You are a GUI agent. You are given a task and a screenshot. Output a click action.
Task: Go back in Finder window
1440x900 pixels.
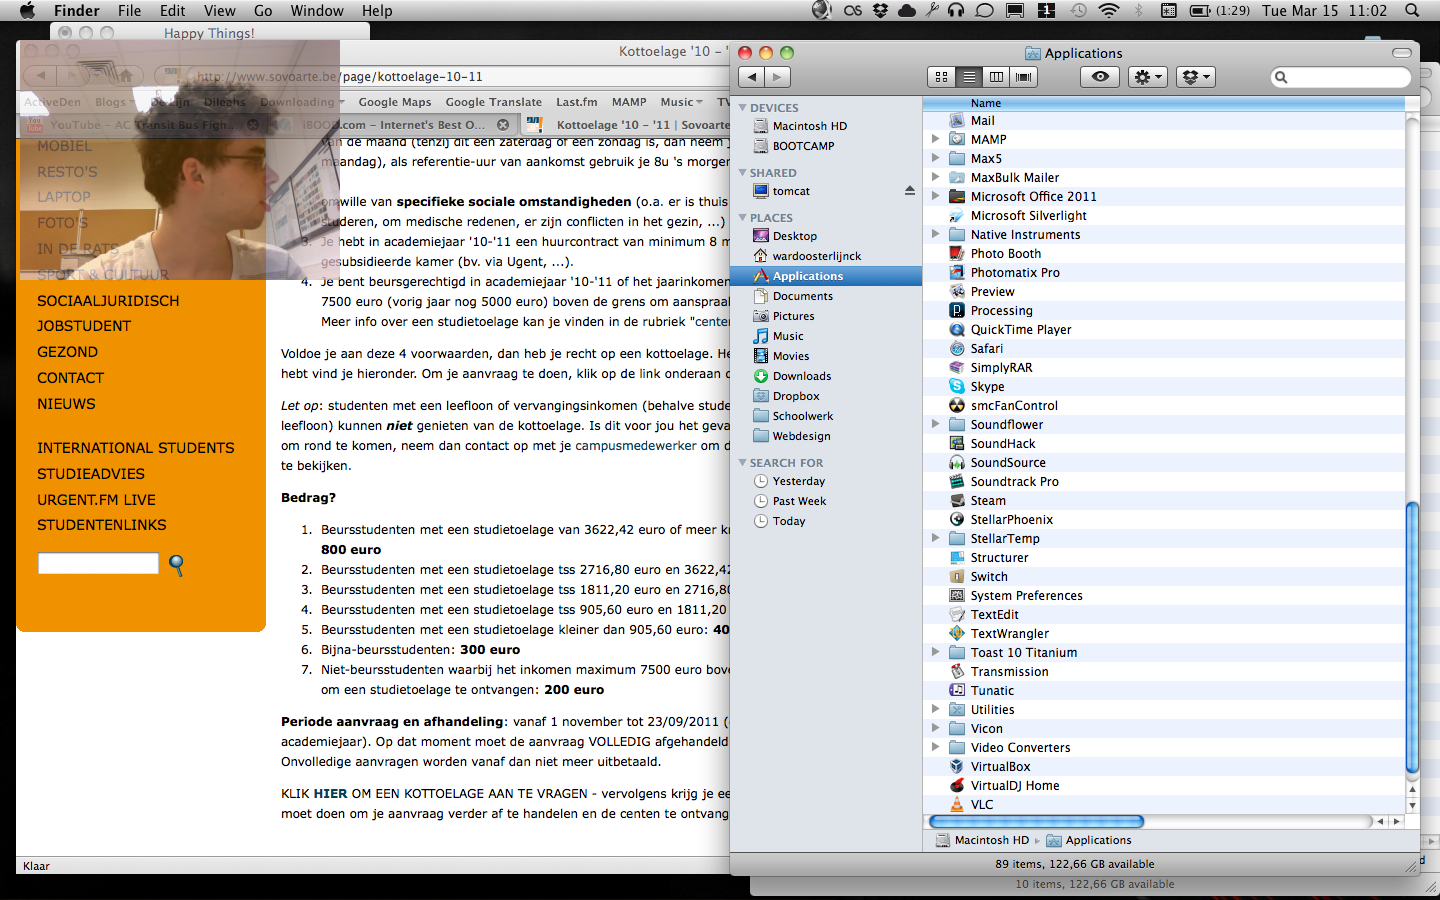[752, 77]
